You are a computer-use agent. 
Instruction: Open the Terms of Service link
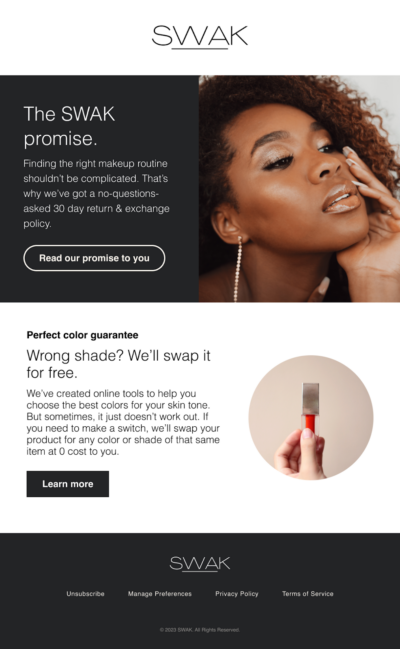tap(308, 594)
